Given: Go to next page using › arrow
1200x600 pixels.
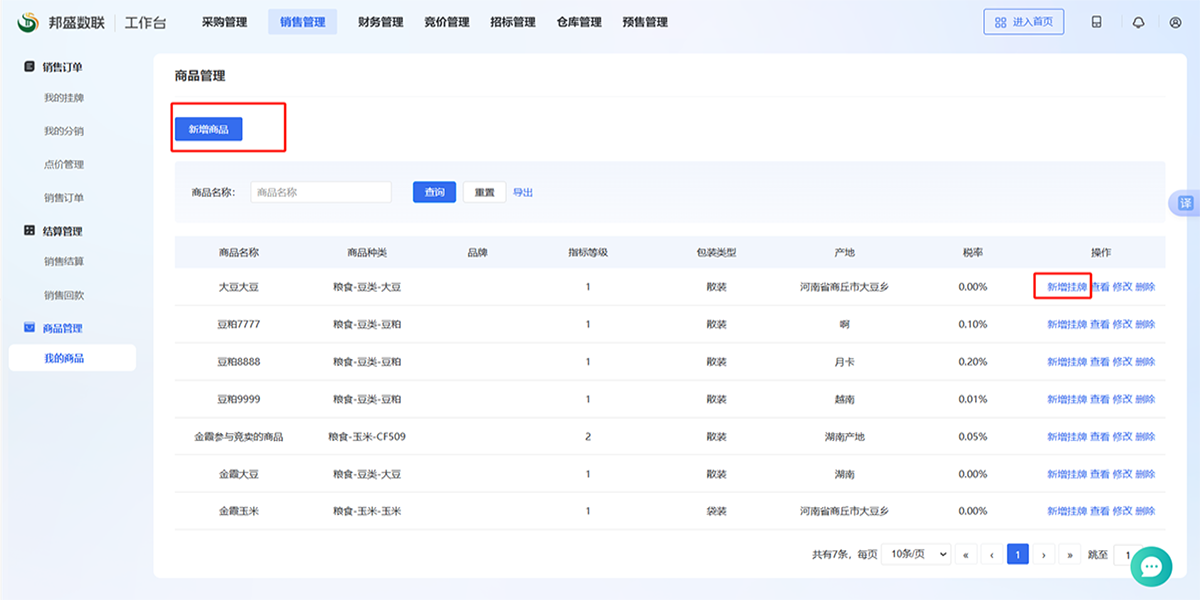Looking at the screenshot, I should click(x=1044, y=553).
